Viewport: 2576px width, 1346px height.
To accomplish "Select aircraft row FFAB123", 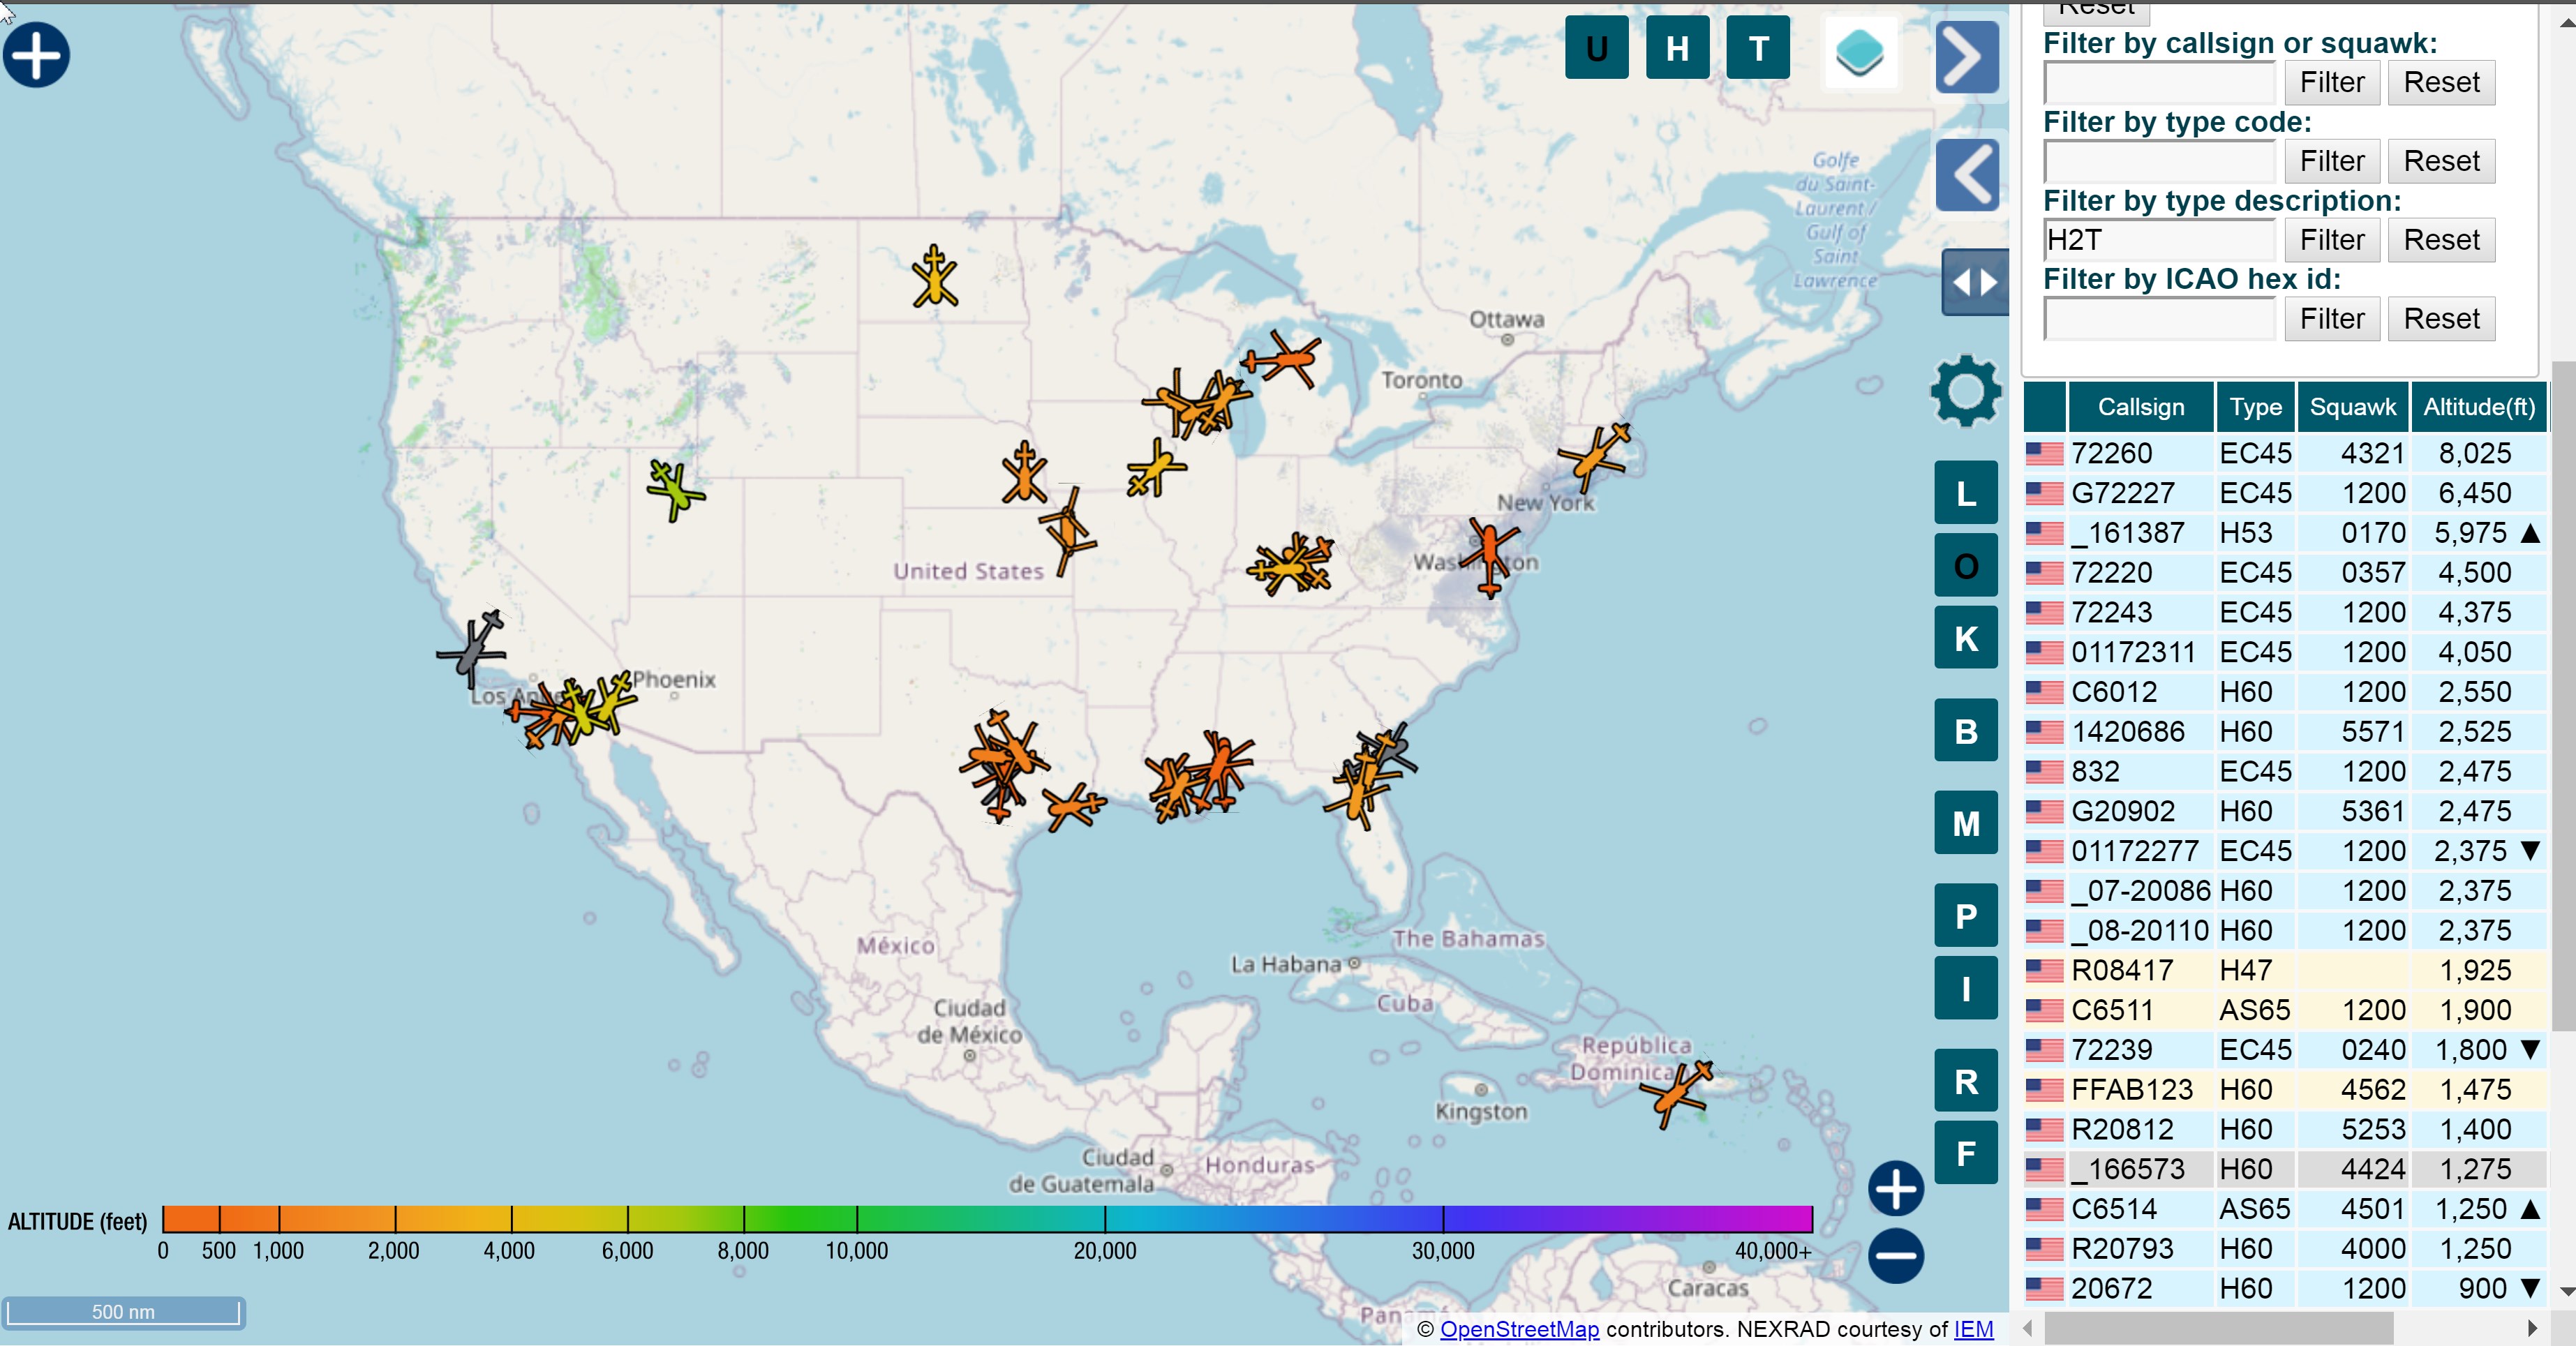I will pyautogui.click(x=2284, y=1089).
